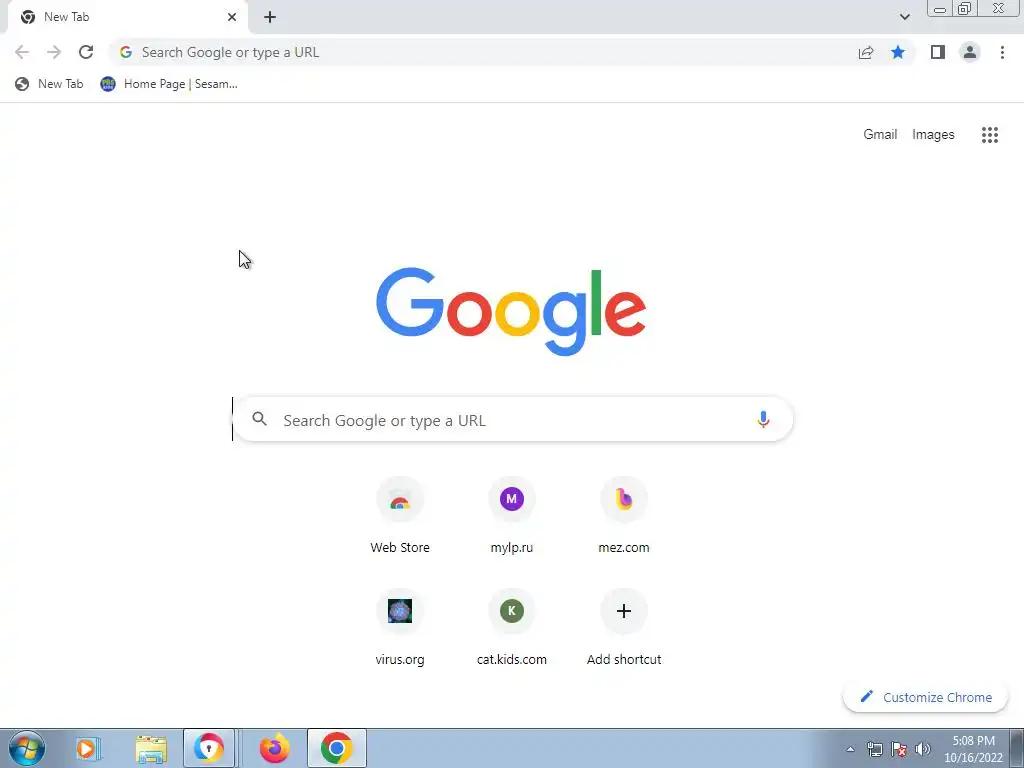1024x768 pixels.
Task: Click the Google logo
Action: click(x=511, y=312)
